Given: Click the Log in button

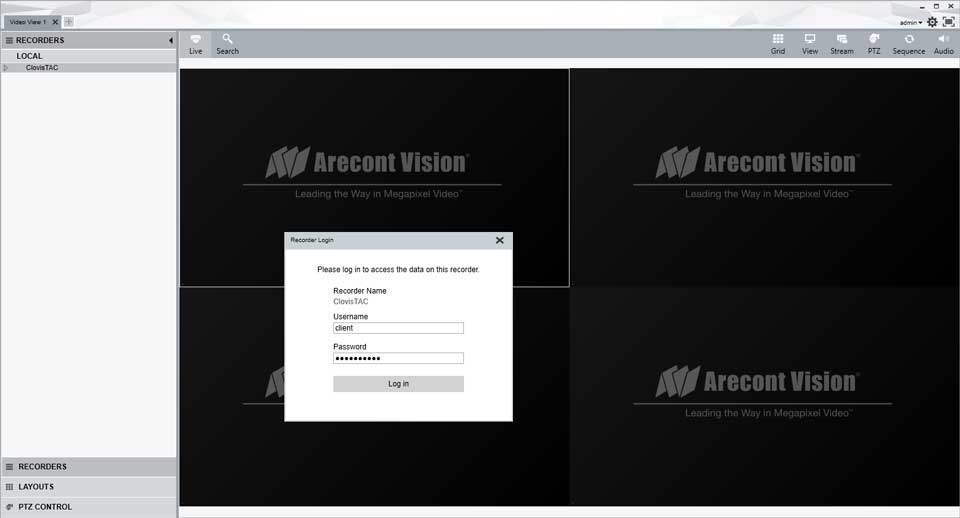Looking at the screenshot, I should pos(398,384).
